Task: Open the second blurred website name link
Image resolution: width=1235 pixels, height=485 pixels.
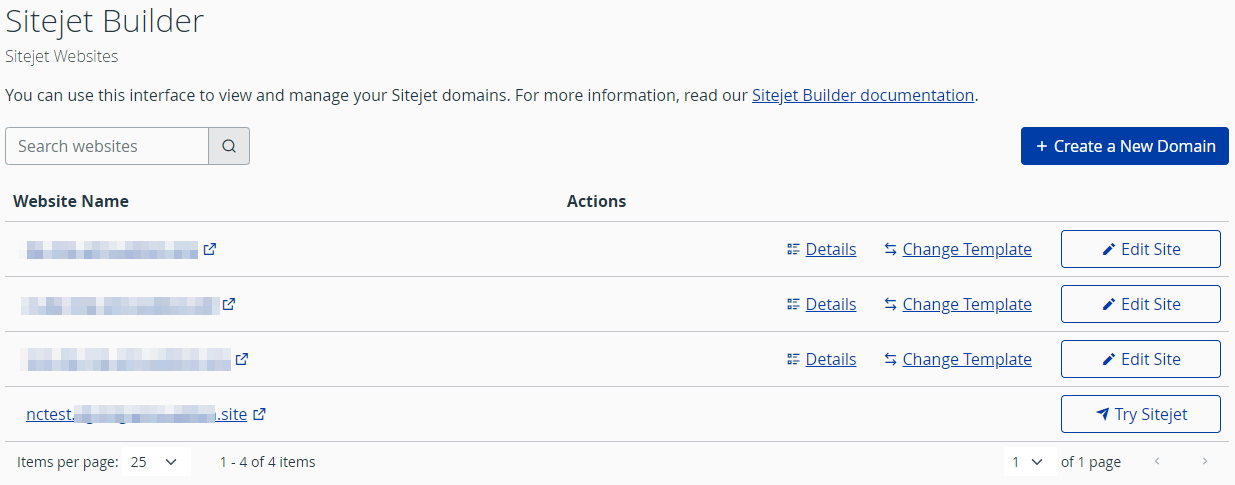Action: click(122, 304)
